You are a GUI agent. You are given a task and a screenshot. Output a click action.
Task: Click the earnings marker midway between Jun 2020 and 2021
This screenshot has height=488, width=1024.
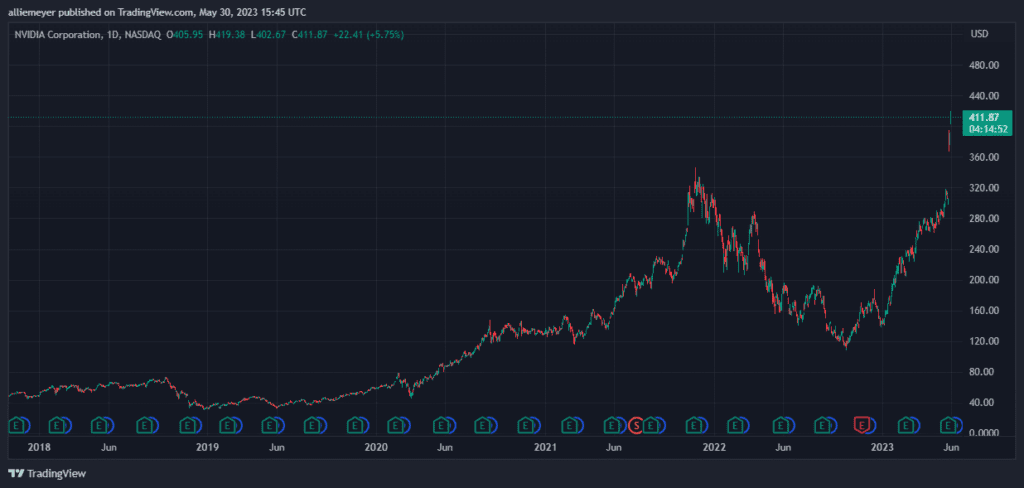[x=483, y=426]
